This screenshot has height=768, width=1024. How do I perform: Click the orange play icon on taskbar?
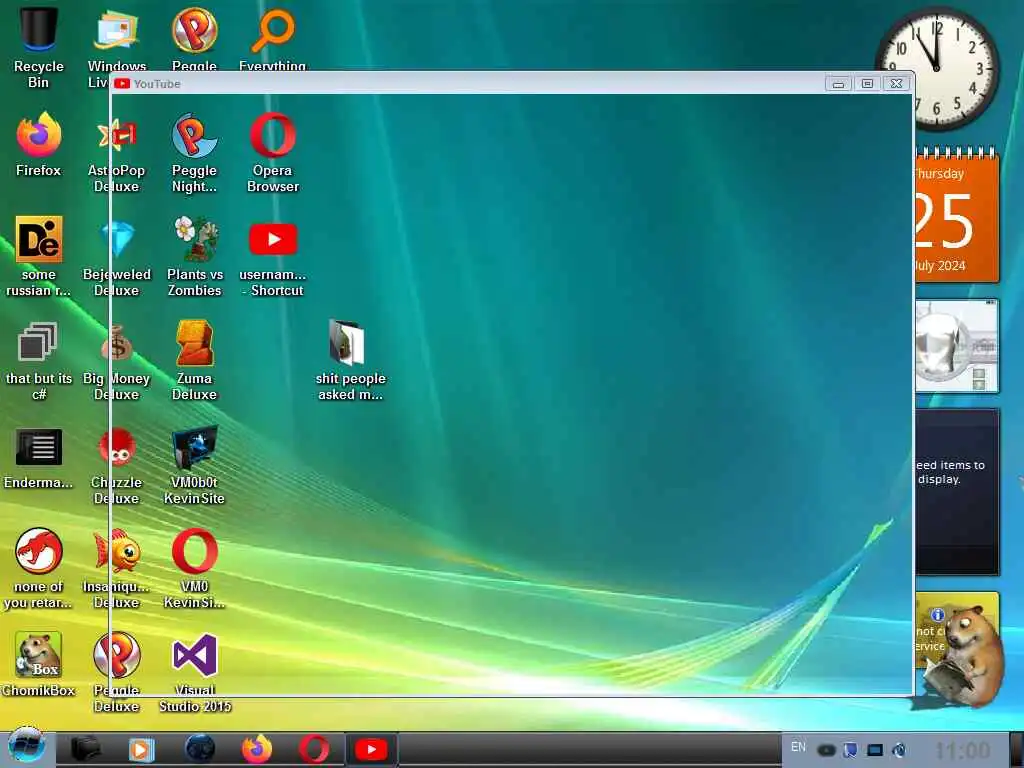(x=140, y=749)
